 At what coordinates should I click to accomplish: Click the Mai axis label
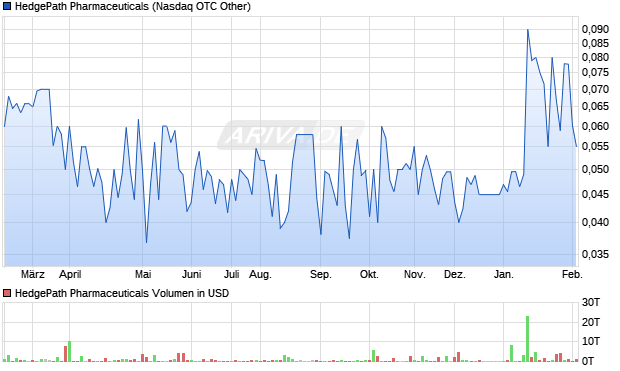tap(143, 274)
